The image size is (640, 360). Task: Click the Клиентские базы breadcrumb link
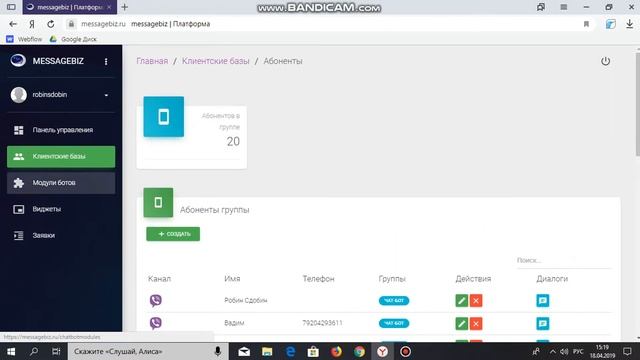click(x=216, y=61)
